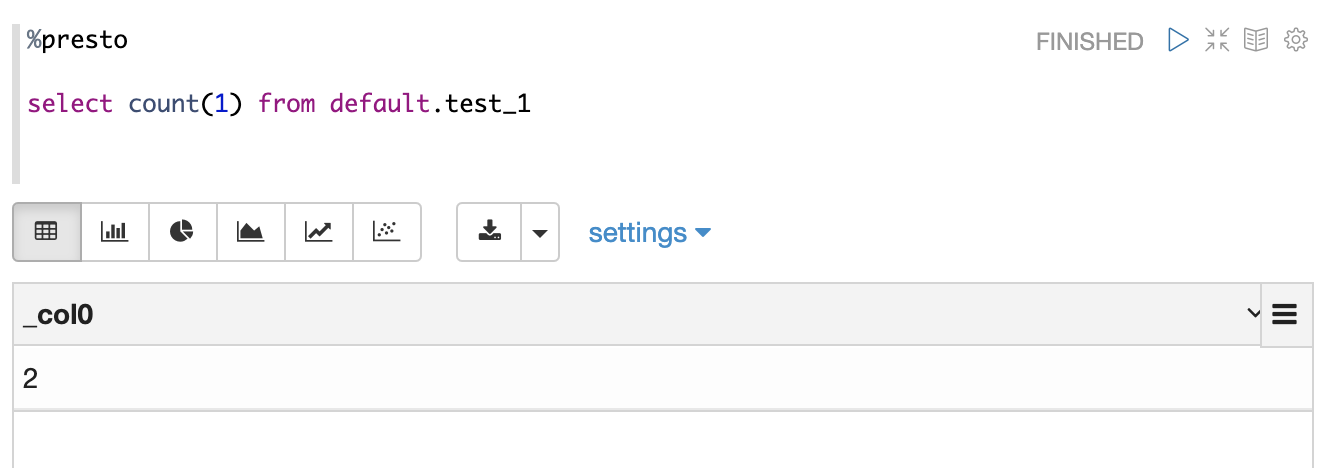Screen dimensions: 1338x468
Task: Click the FINISHED status label
Action: pyautogui.click(x=1089, y=41)
